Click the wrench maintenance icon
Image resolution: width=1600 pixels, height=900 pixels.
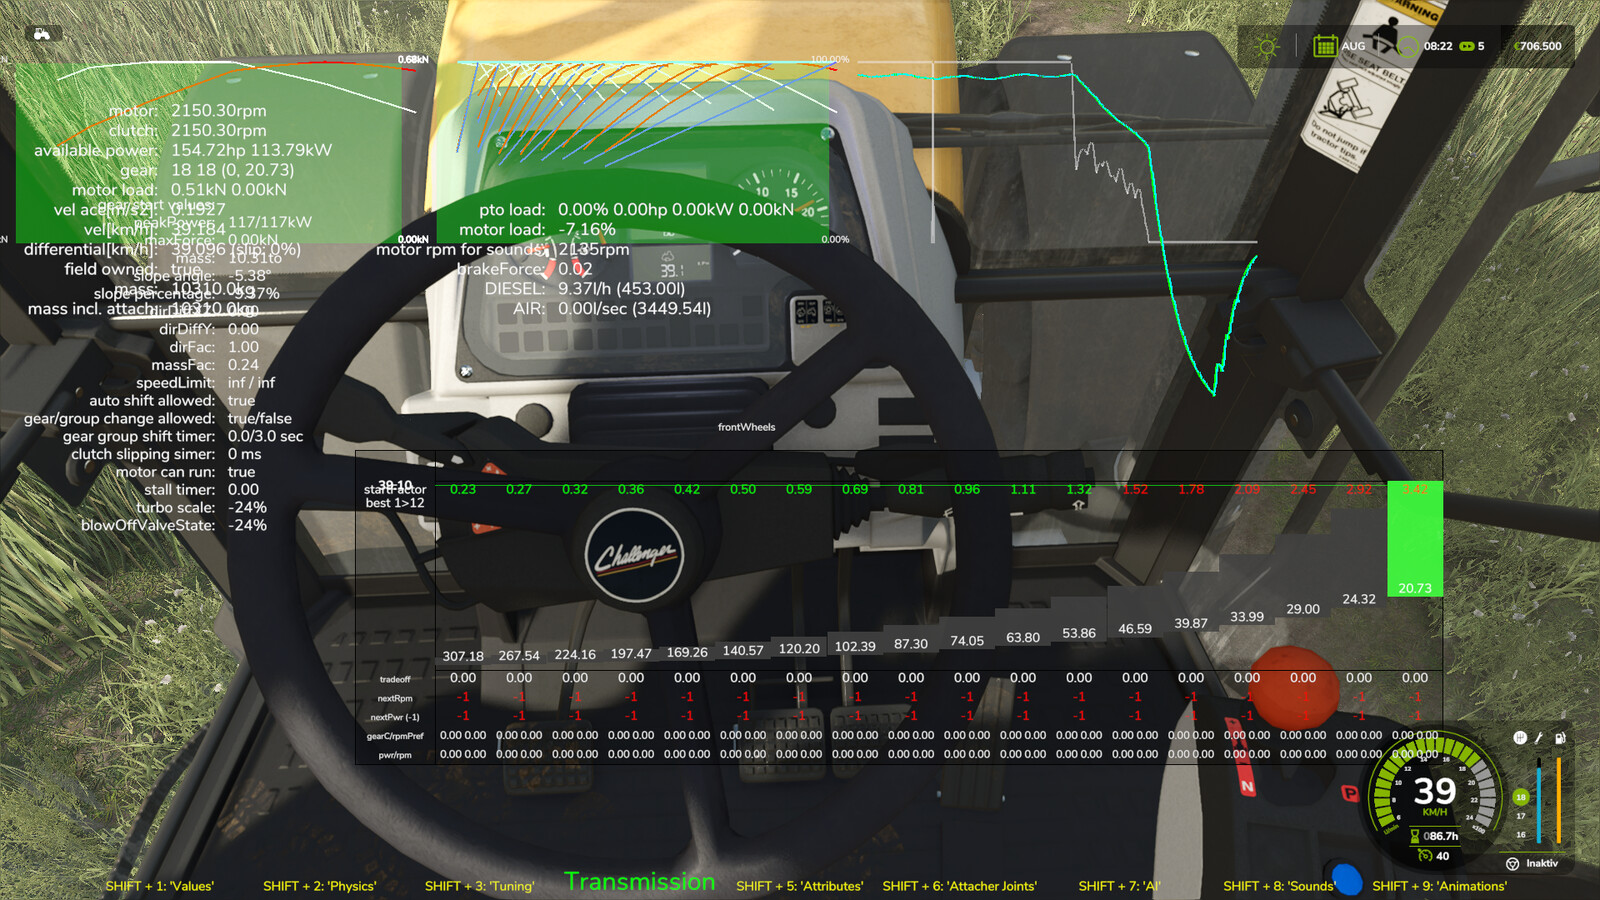pyautogui.click(x=1540, y=737)
